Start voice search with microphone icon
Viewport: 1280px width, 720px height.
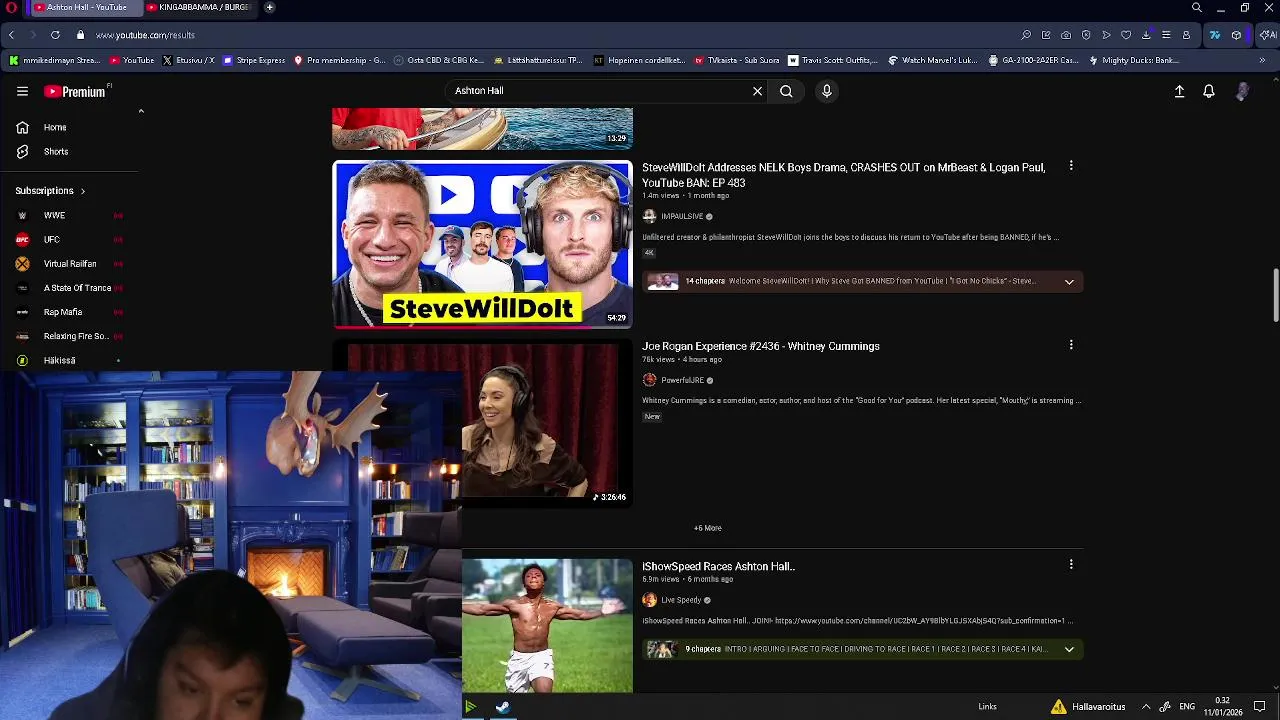tap(826, 91)
